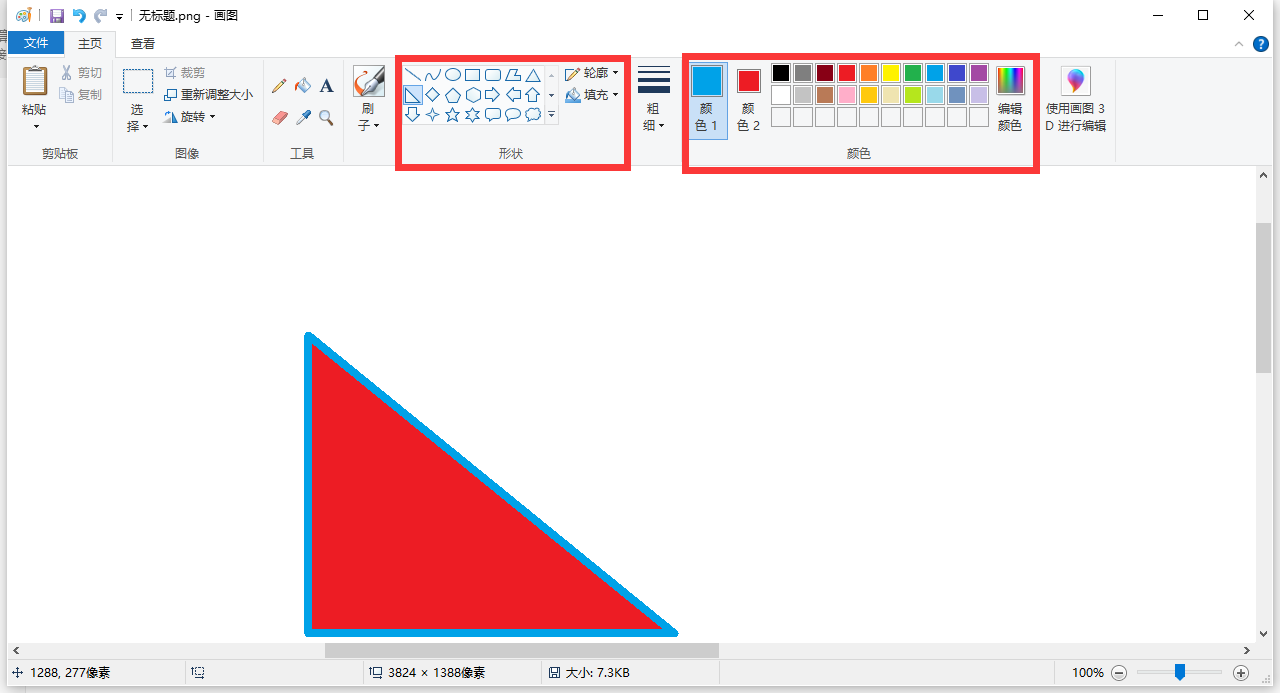Pick the yellow color swatch
1280x693 pixels.
pyautogui.click(x=891, y=73)
